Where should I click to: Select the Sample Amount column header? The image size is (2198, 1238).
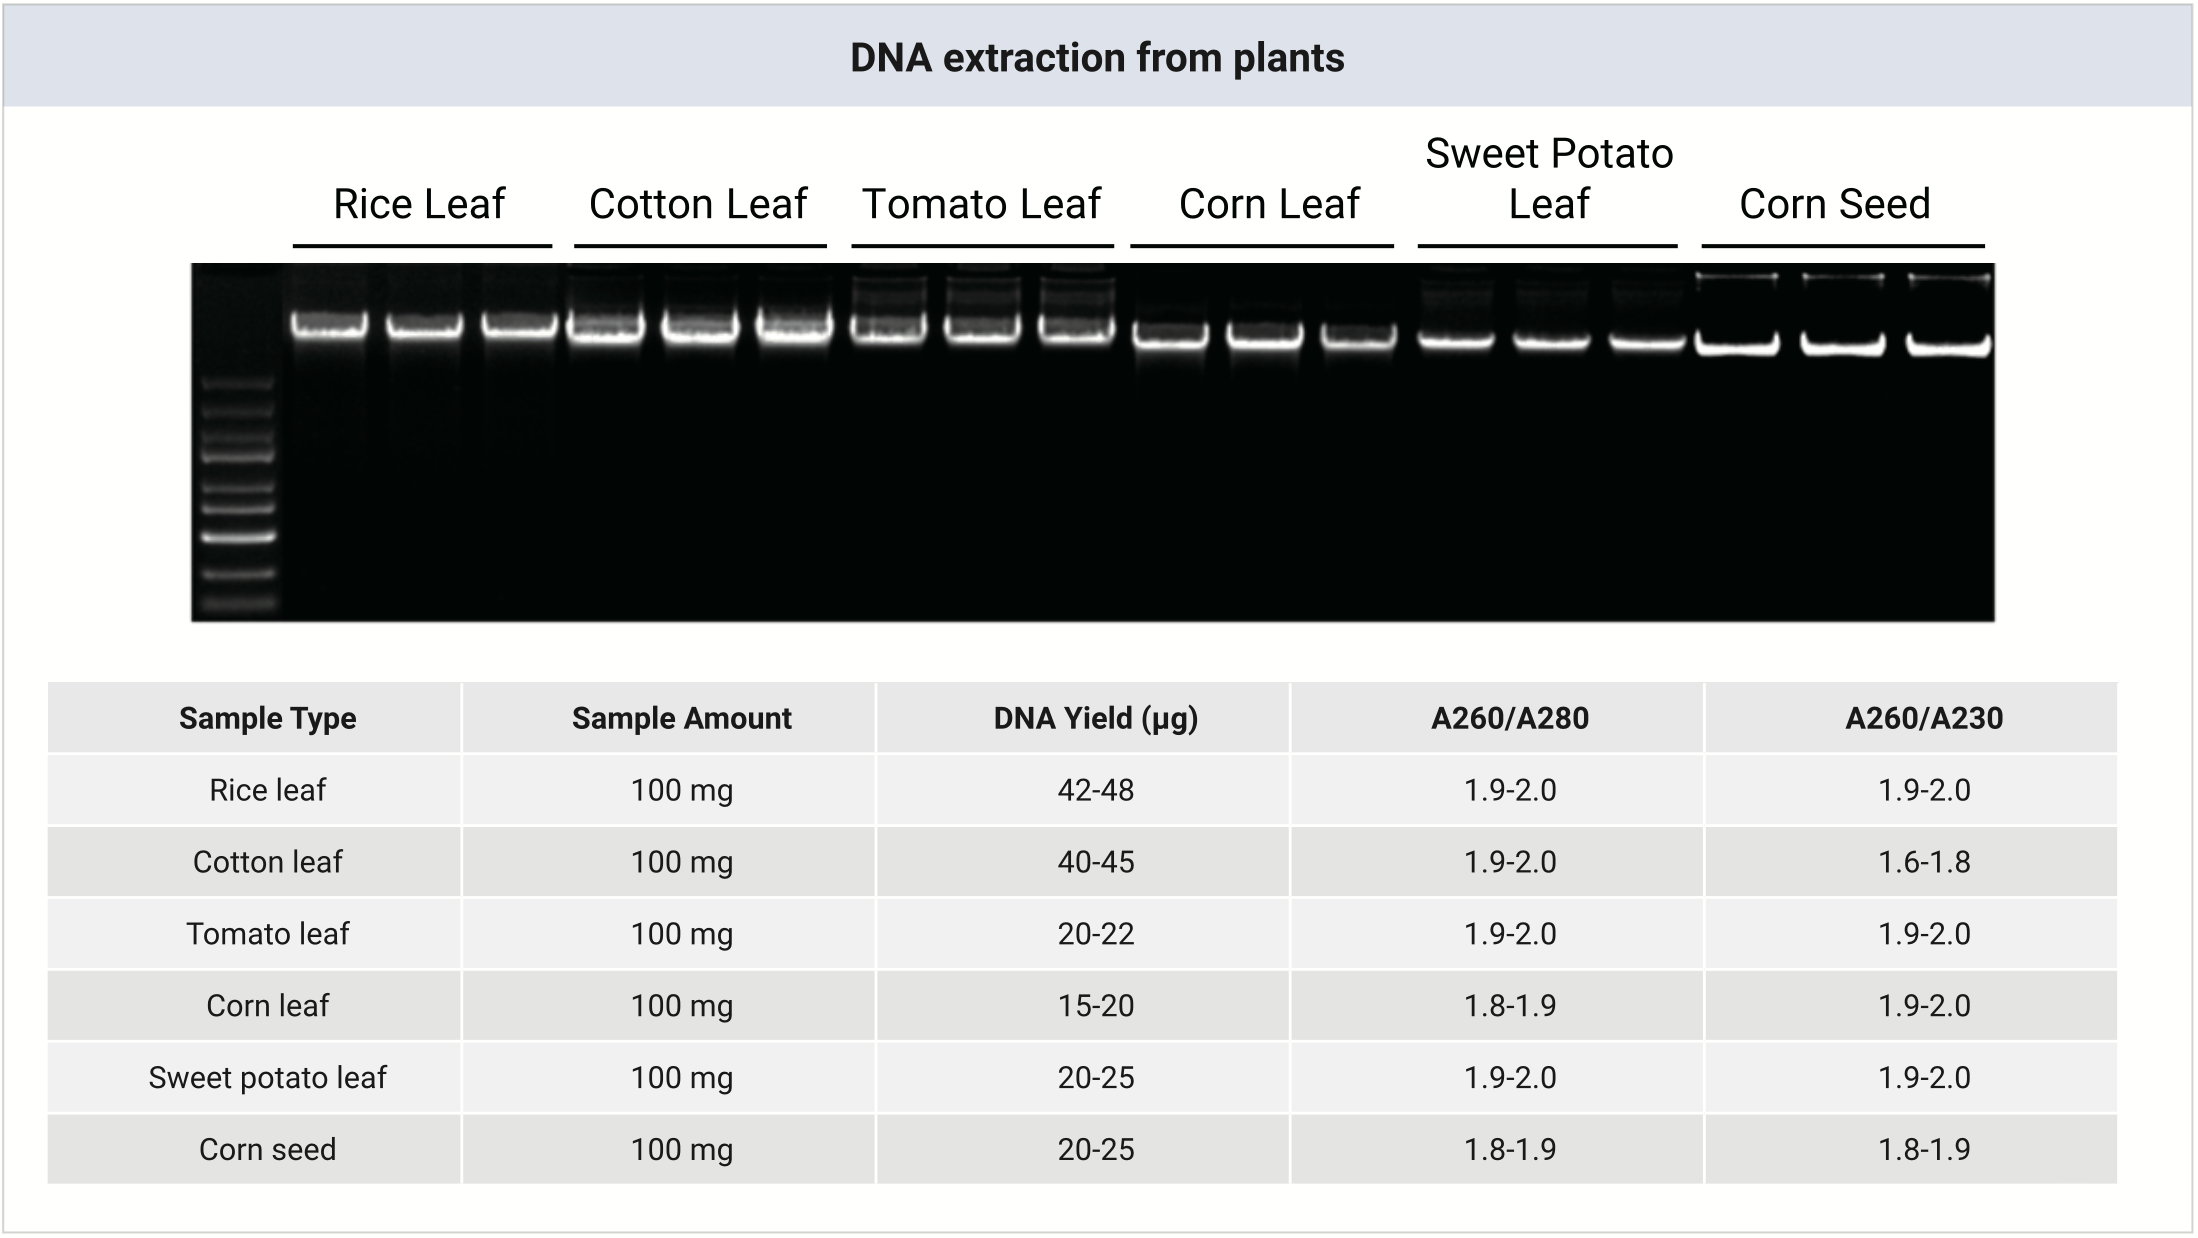click(681, 718)
